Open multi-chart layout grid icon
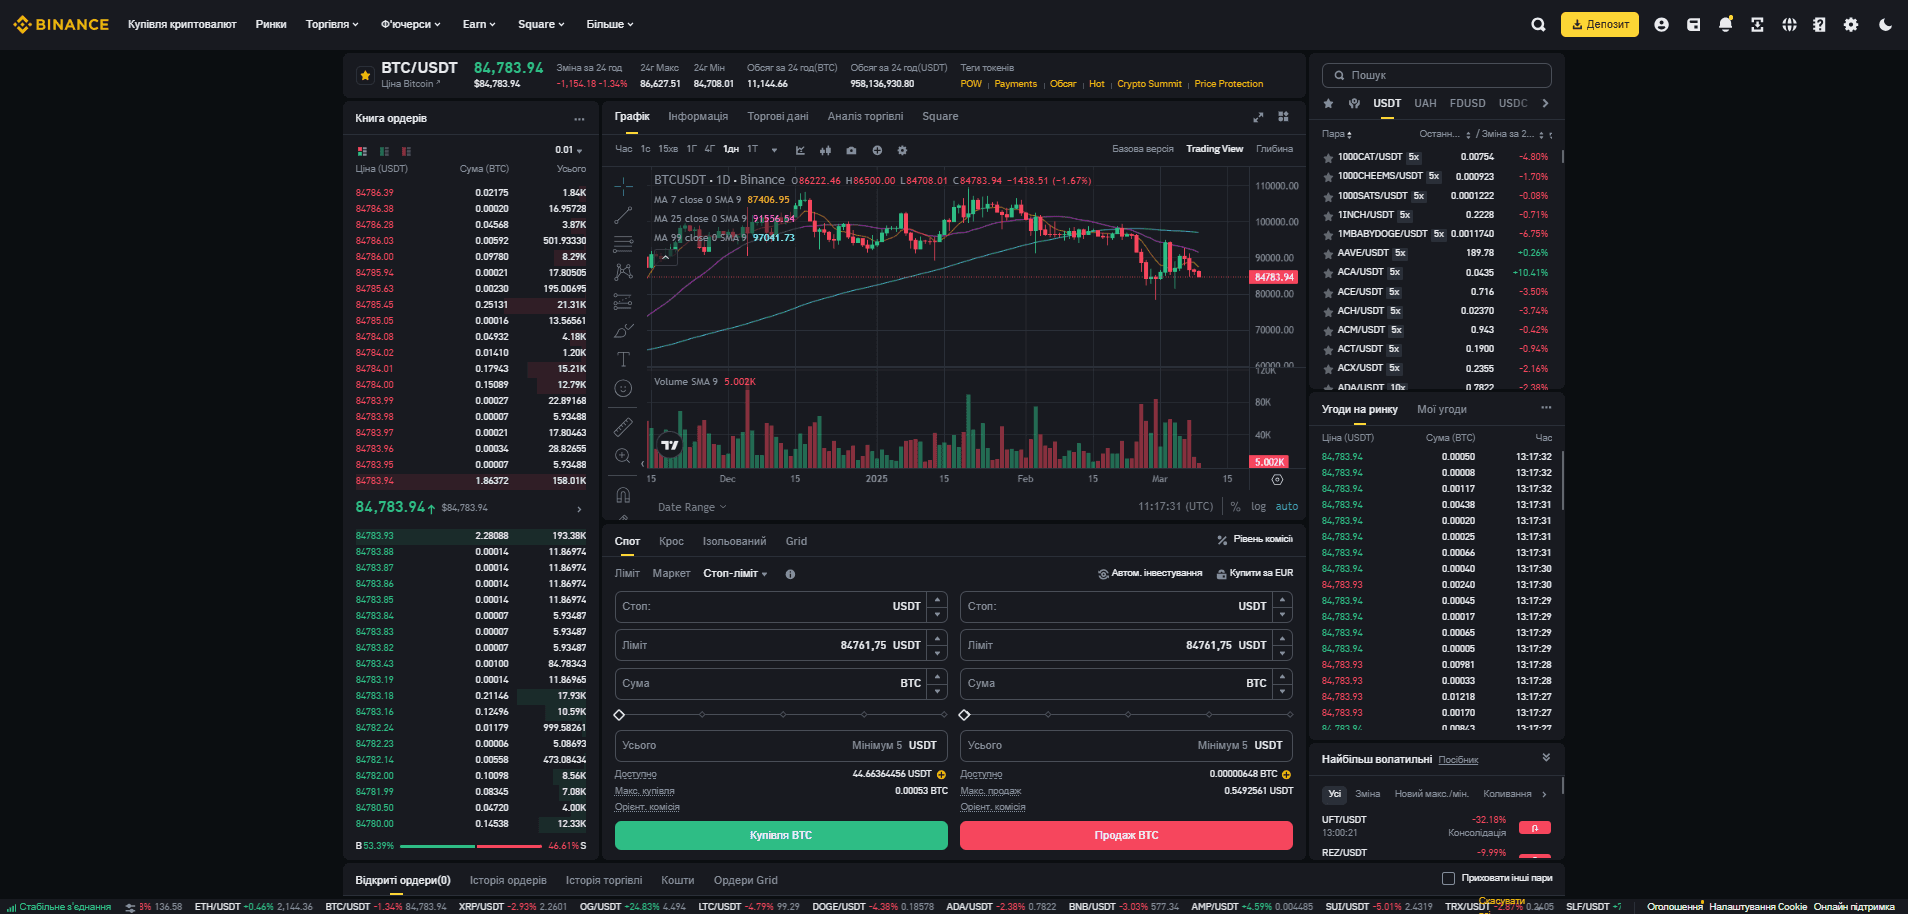The image size is (1908, 914). click(x=1283, y=117)
